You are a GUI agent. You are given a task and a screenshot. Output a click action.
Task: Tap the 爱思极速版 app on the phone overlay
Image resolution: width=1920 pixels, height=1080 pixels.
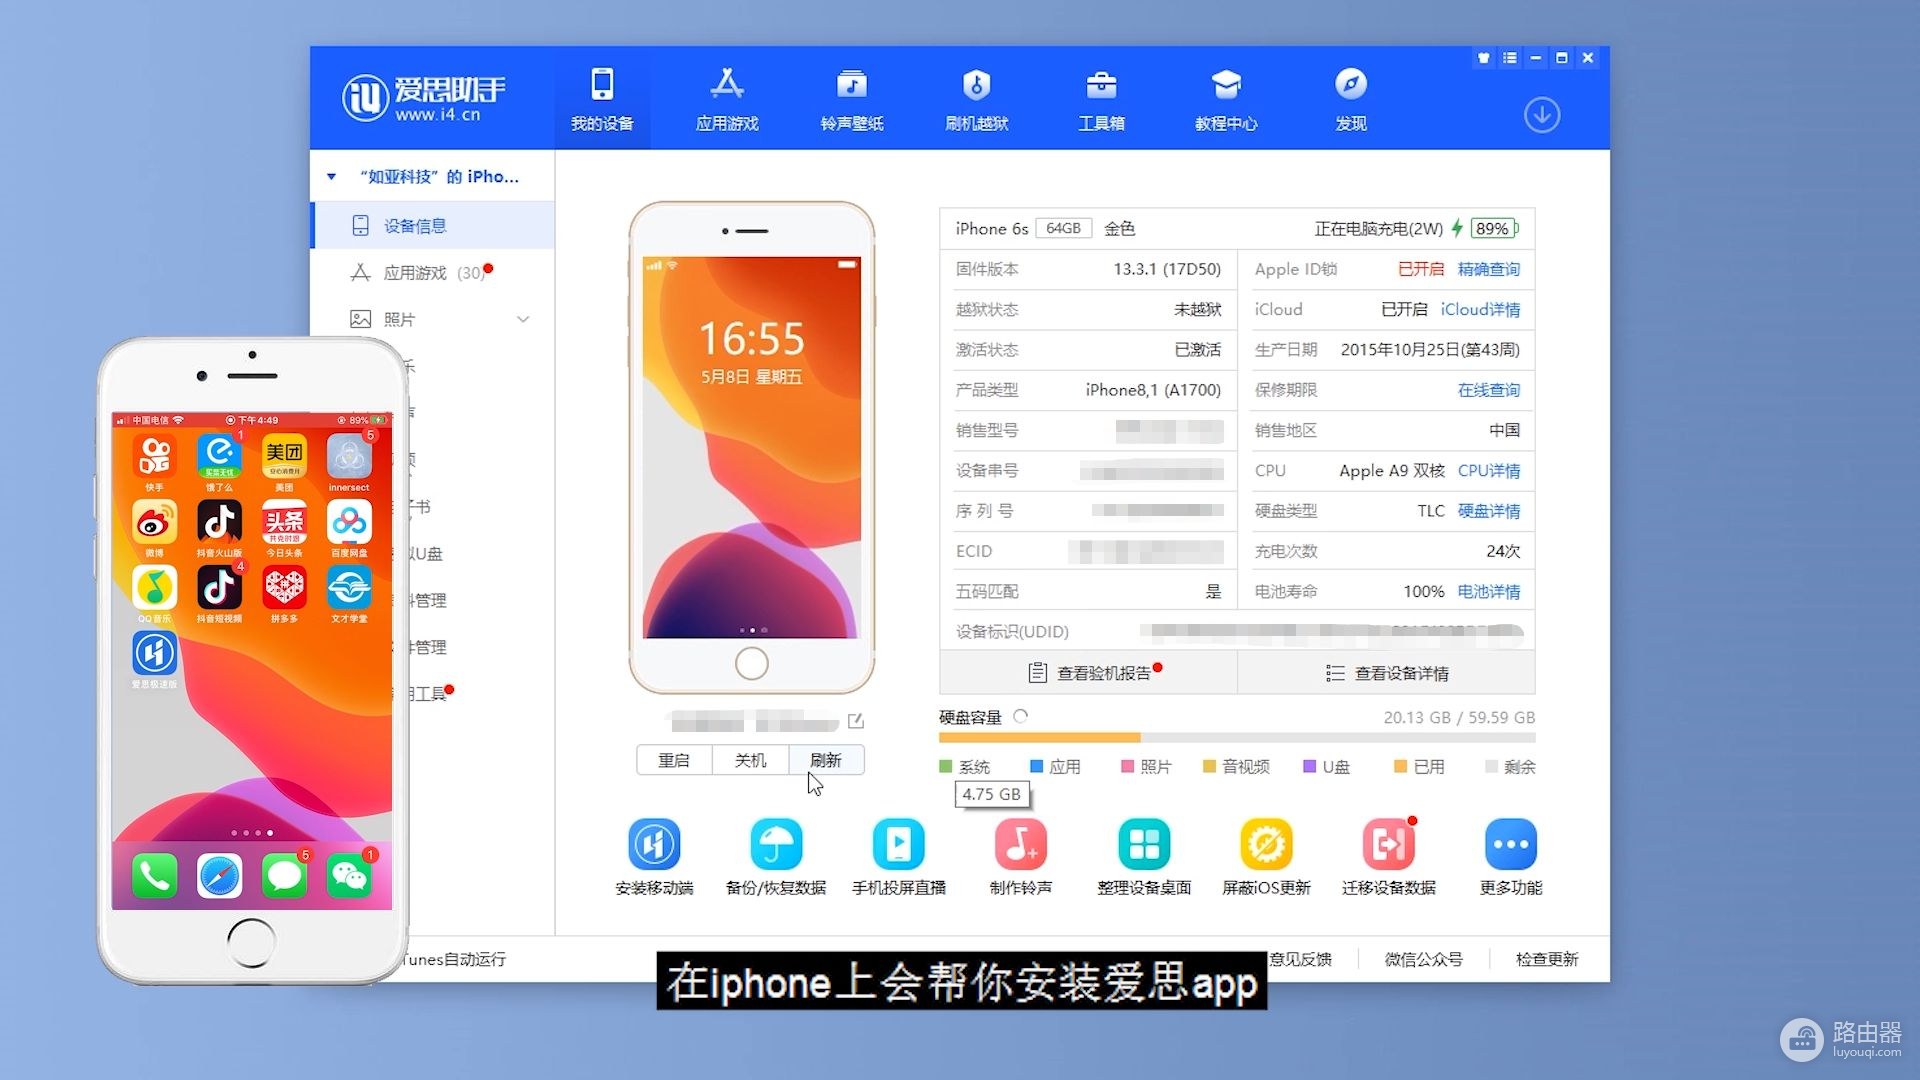[155, 654]
